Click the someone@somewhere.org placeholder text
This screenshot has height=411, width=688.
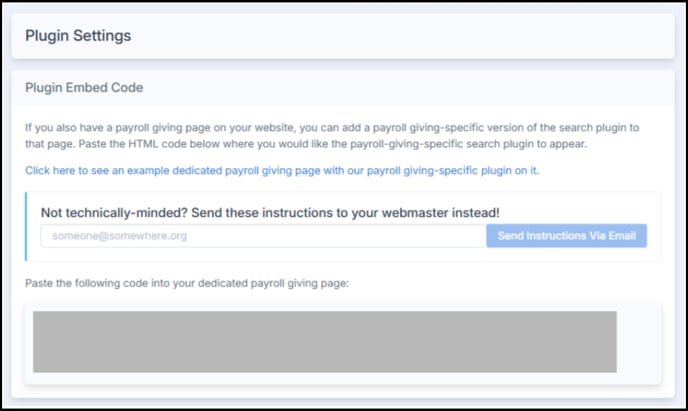coord(119,236)
